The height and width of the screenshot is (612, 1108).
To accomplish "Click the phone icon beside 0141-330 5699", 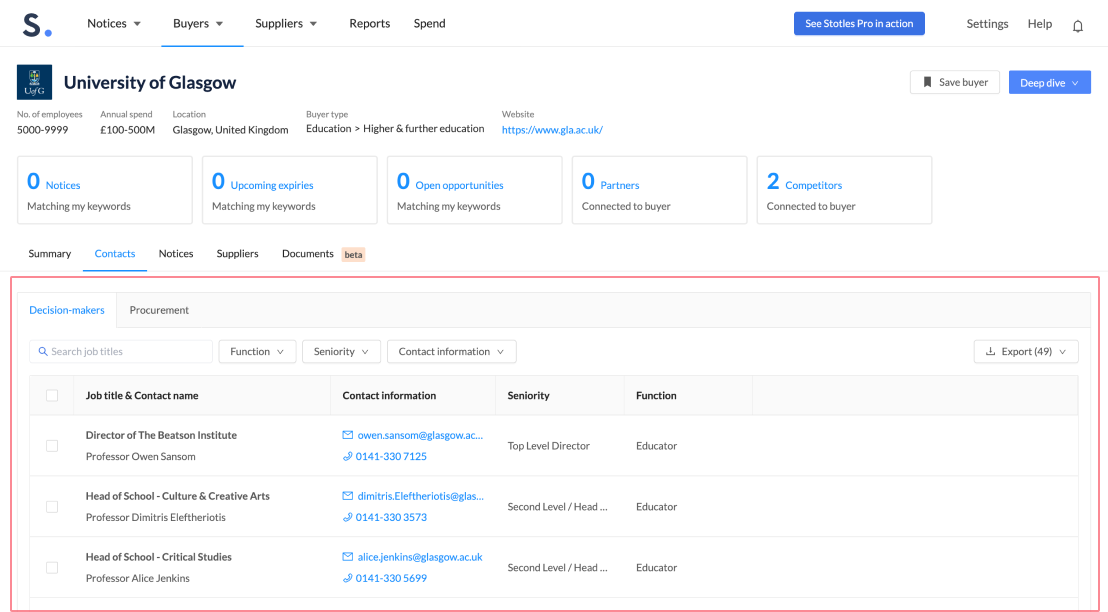I will coord(348,578).
